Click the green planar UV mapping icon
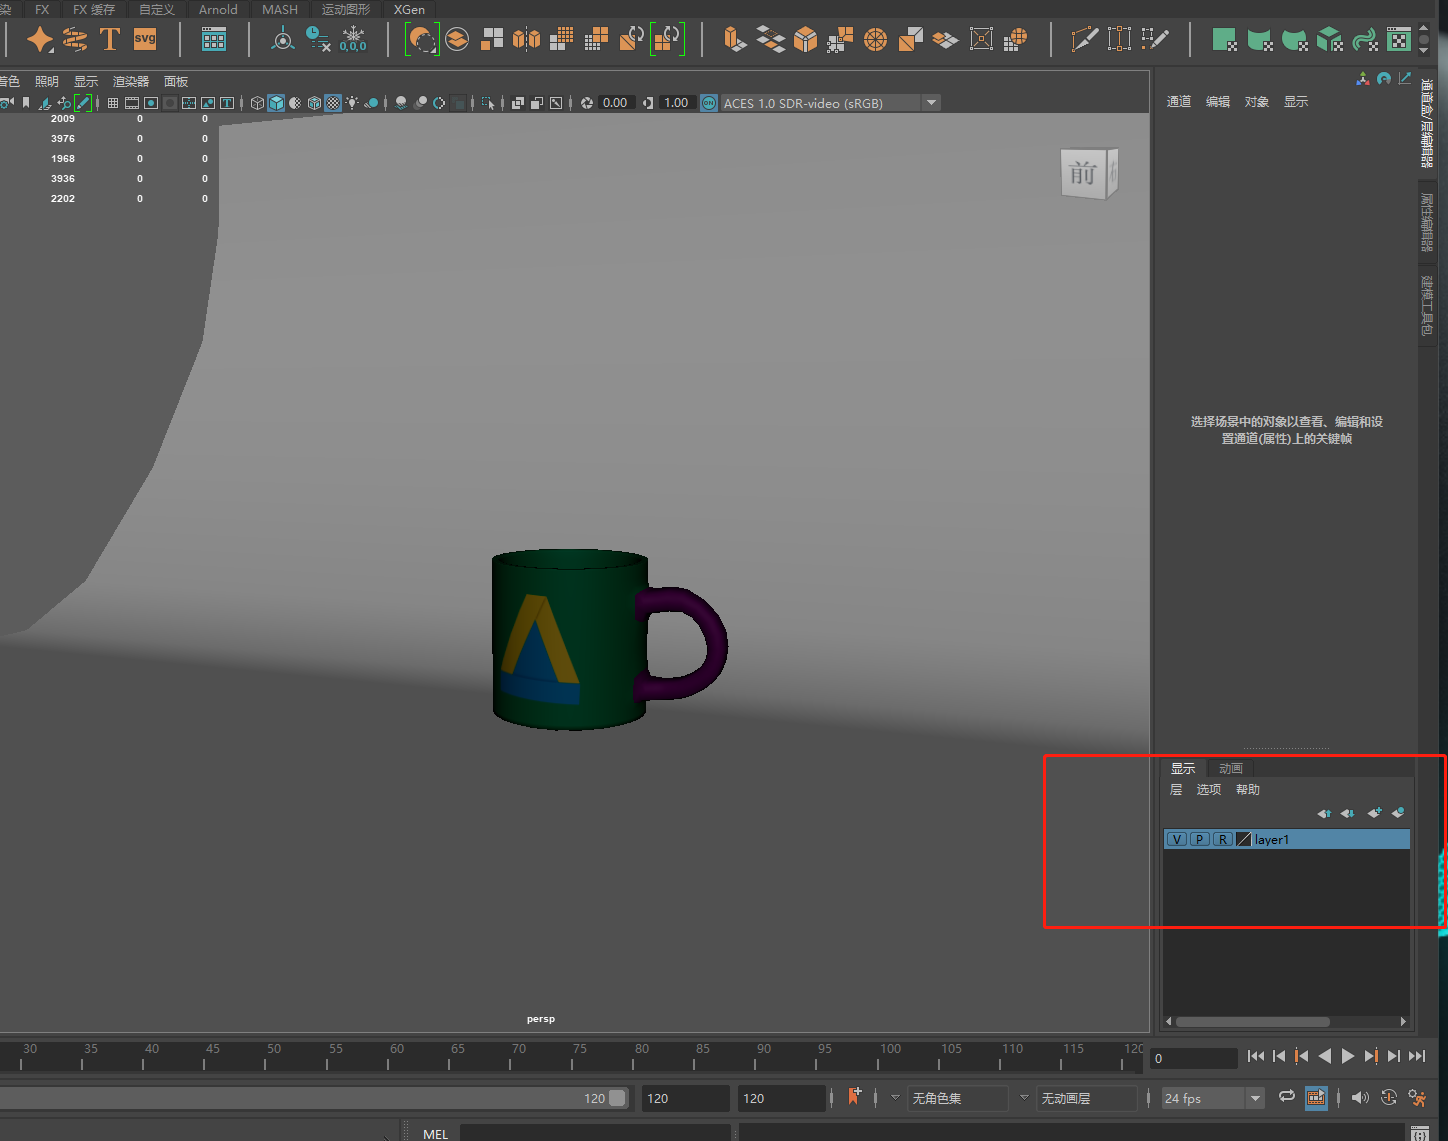This screenshot has width=1448, height=1141. (x=1224, y=39)
